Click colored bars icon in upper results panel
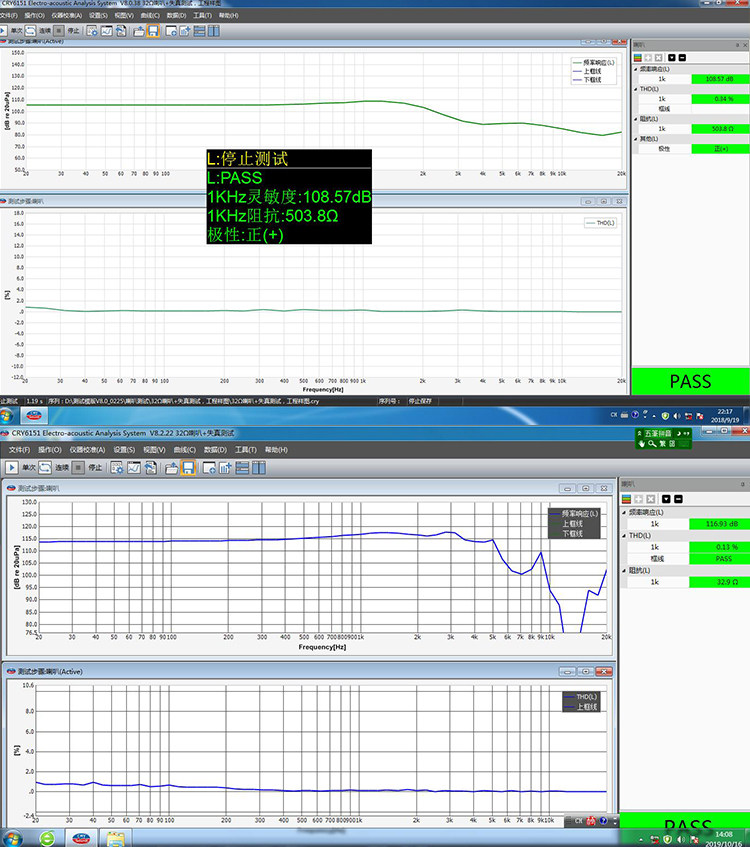750x847 pixels. 638,57
